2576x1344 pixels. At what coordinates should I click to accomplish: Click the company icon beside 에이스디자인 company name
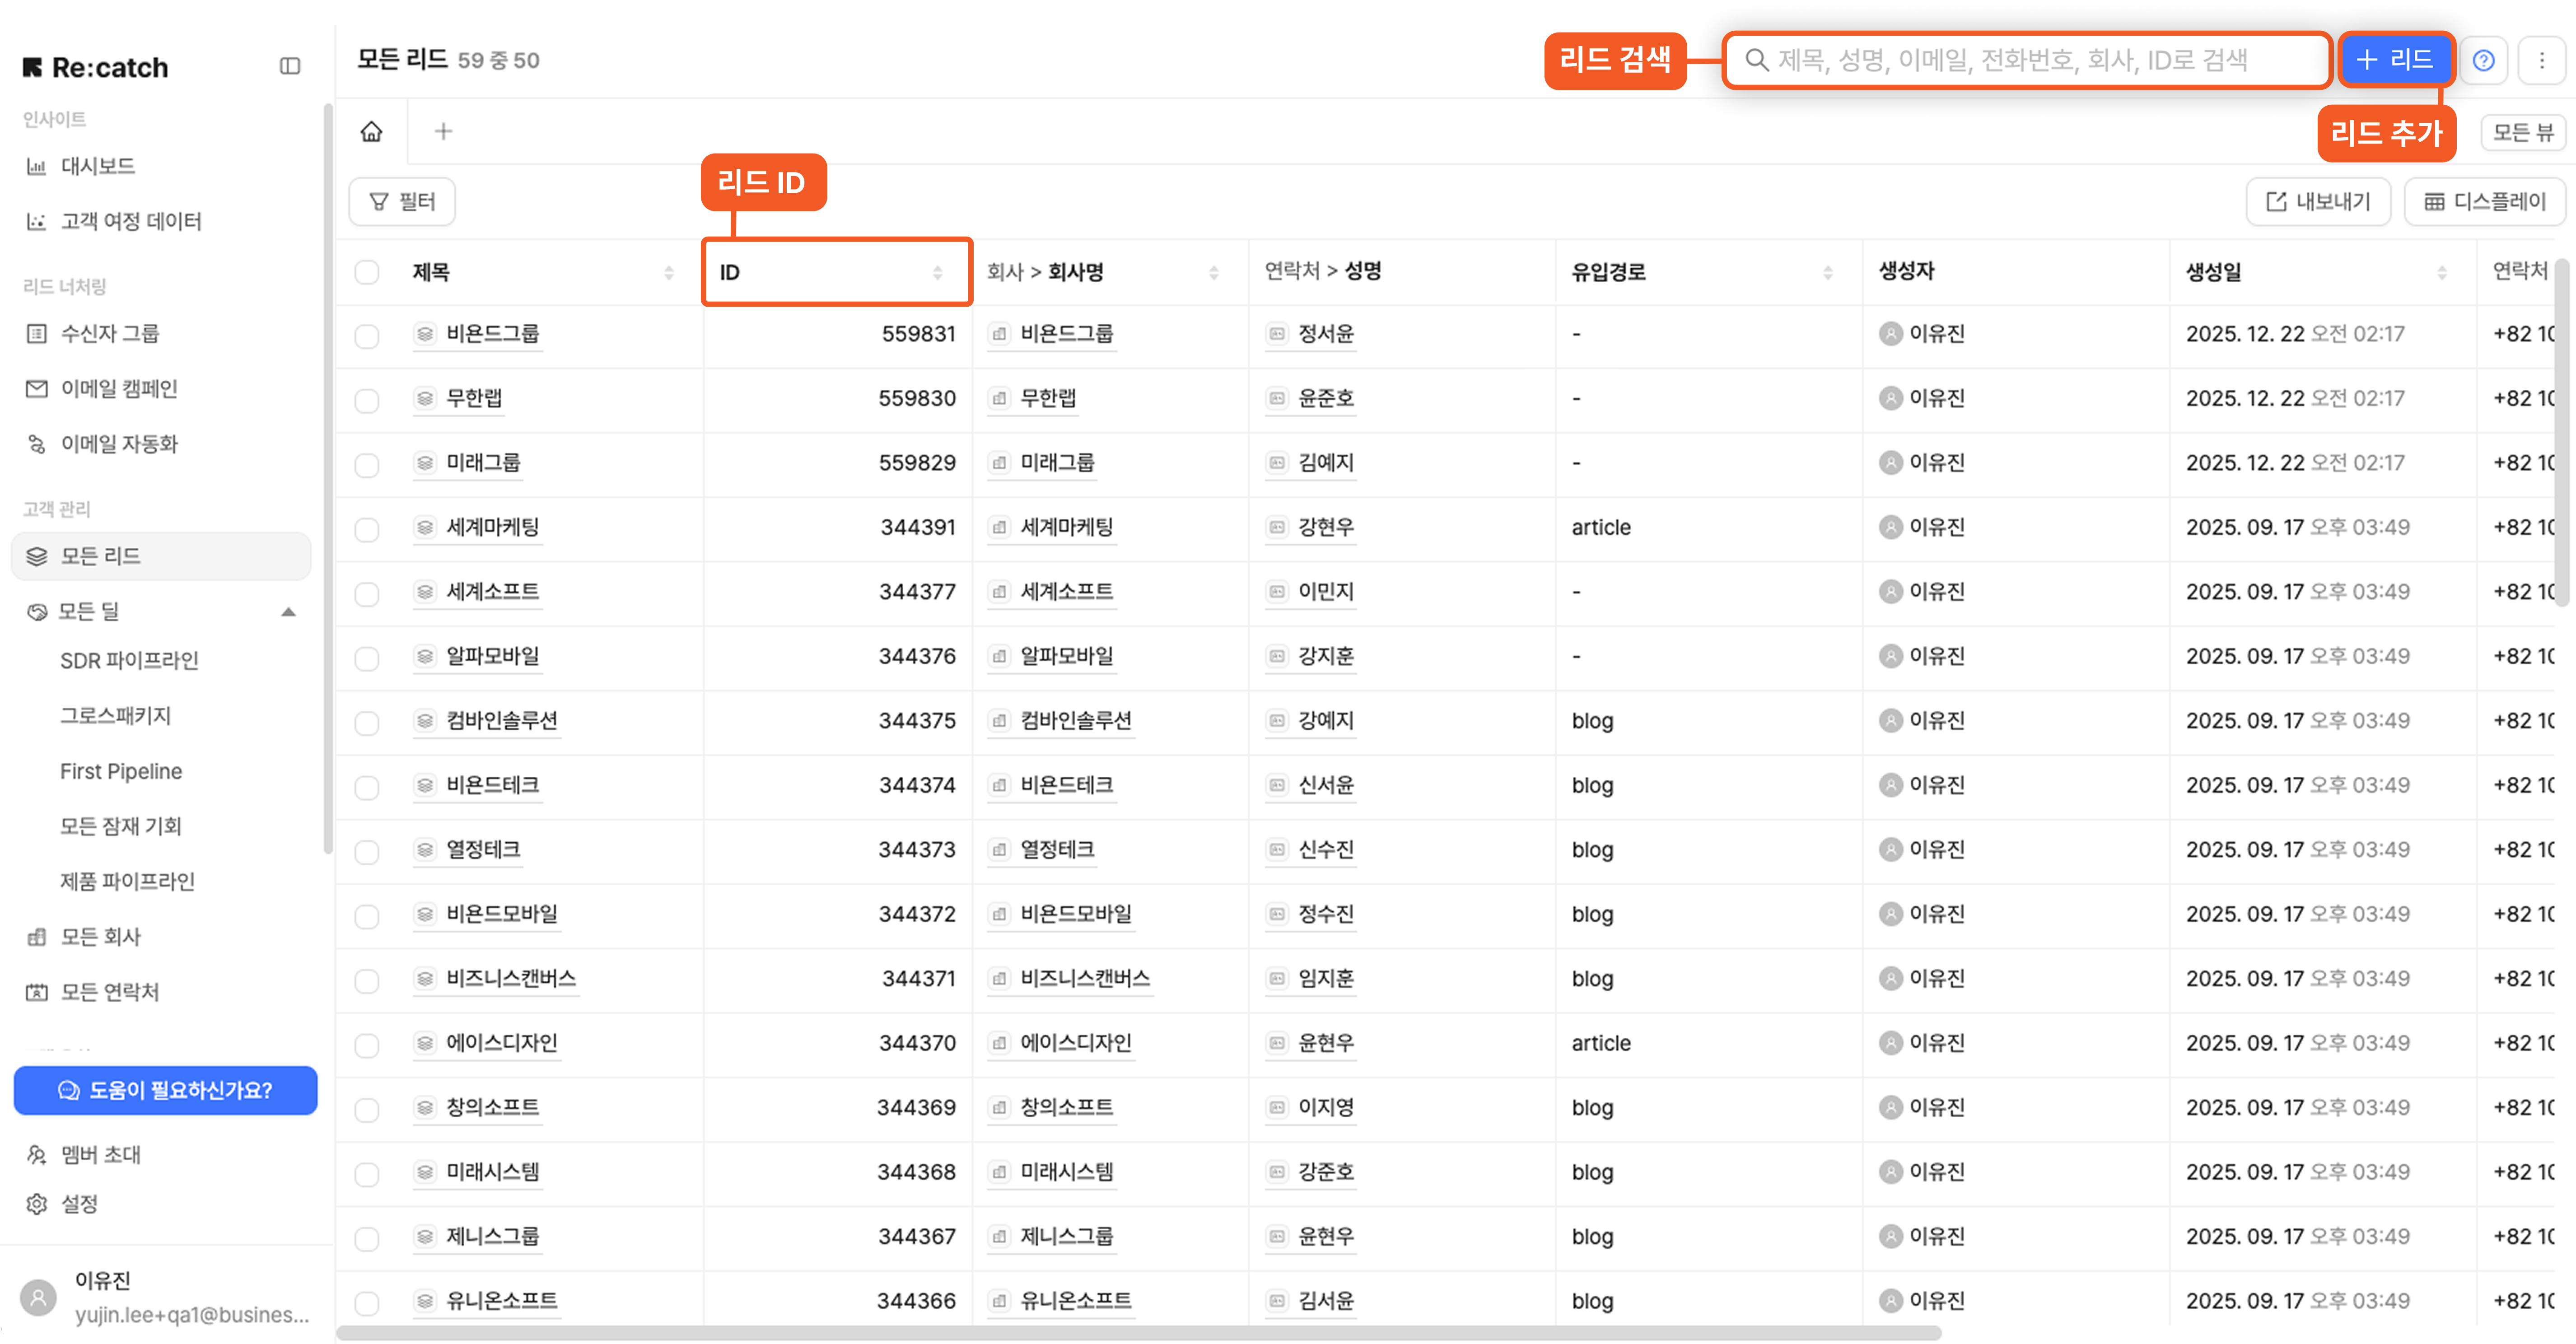[999, 1043]
